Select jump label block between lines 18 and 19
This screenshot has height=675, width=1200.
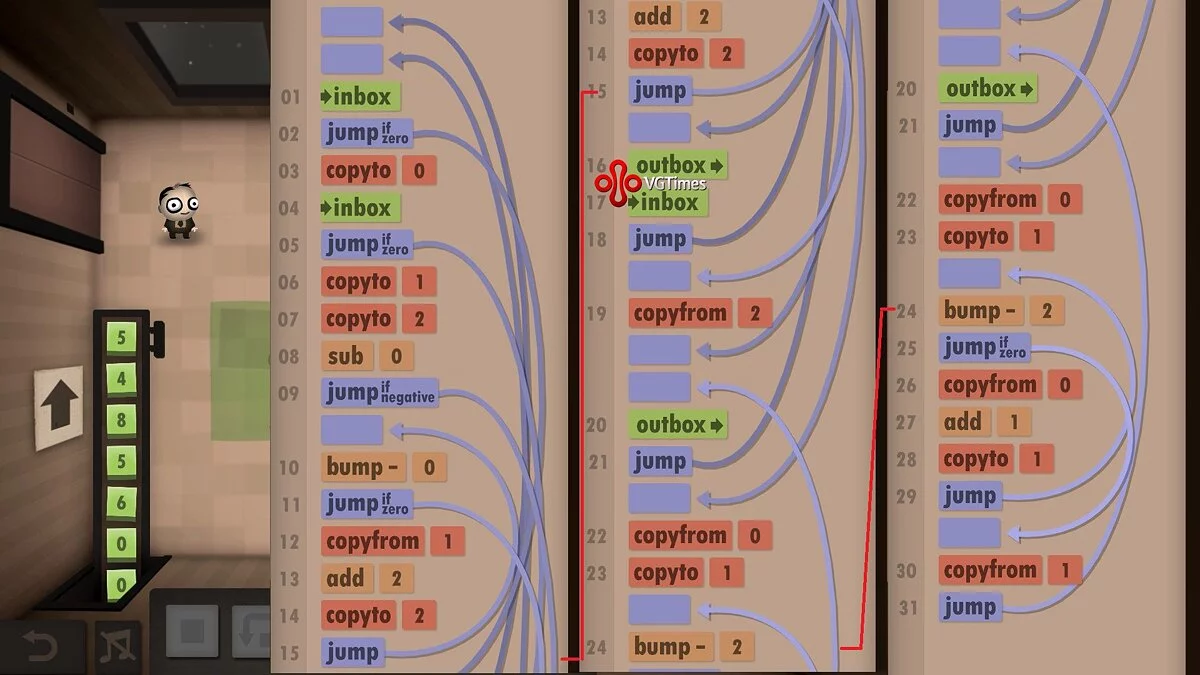coord(660,276)
